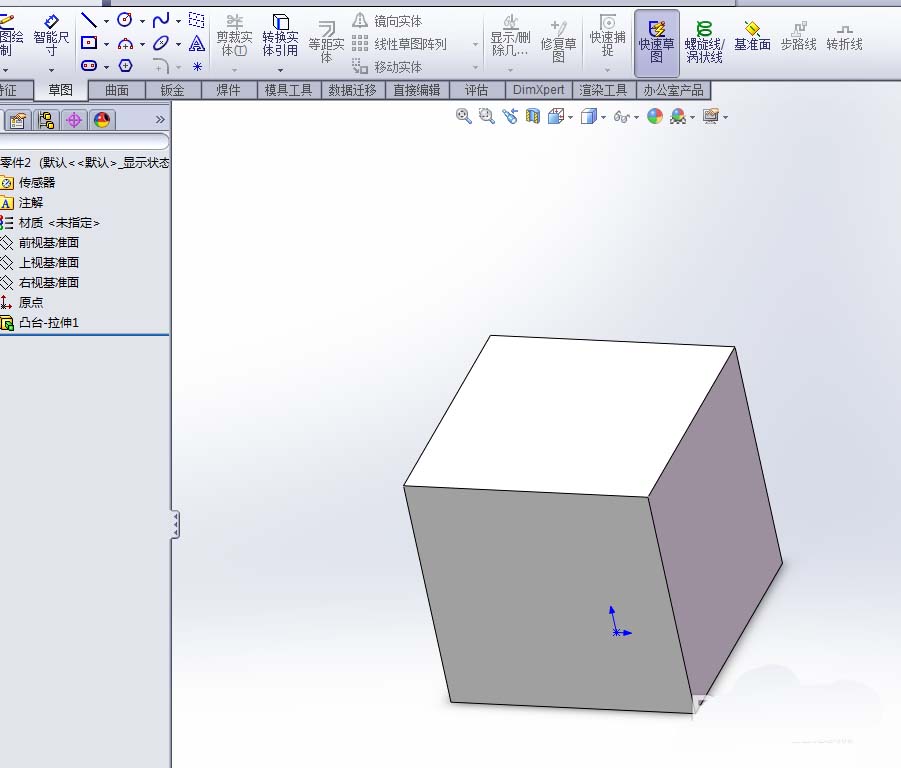Viewport: 901px width, 768px height.
Task: Click the Edit Appearance color ball icon
Action: pos(654,117)
